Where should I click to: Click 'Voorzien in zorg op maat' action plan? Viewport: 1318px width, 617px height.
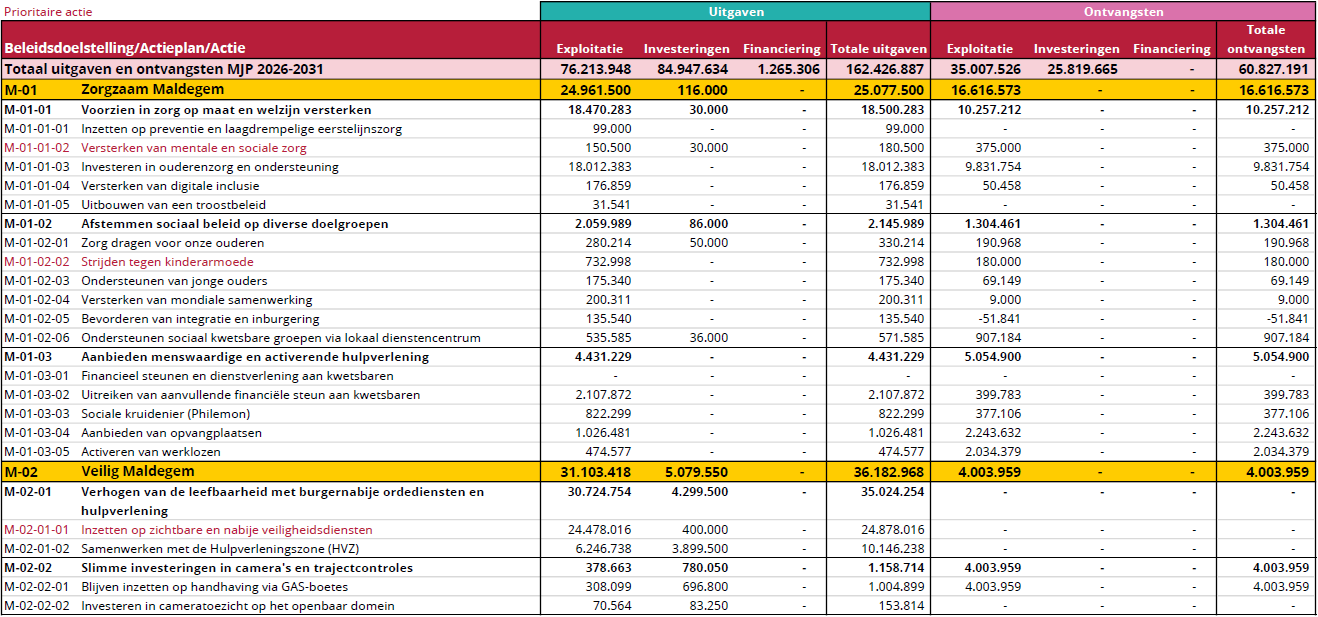[226, 110]
